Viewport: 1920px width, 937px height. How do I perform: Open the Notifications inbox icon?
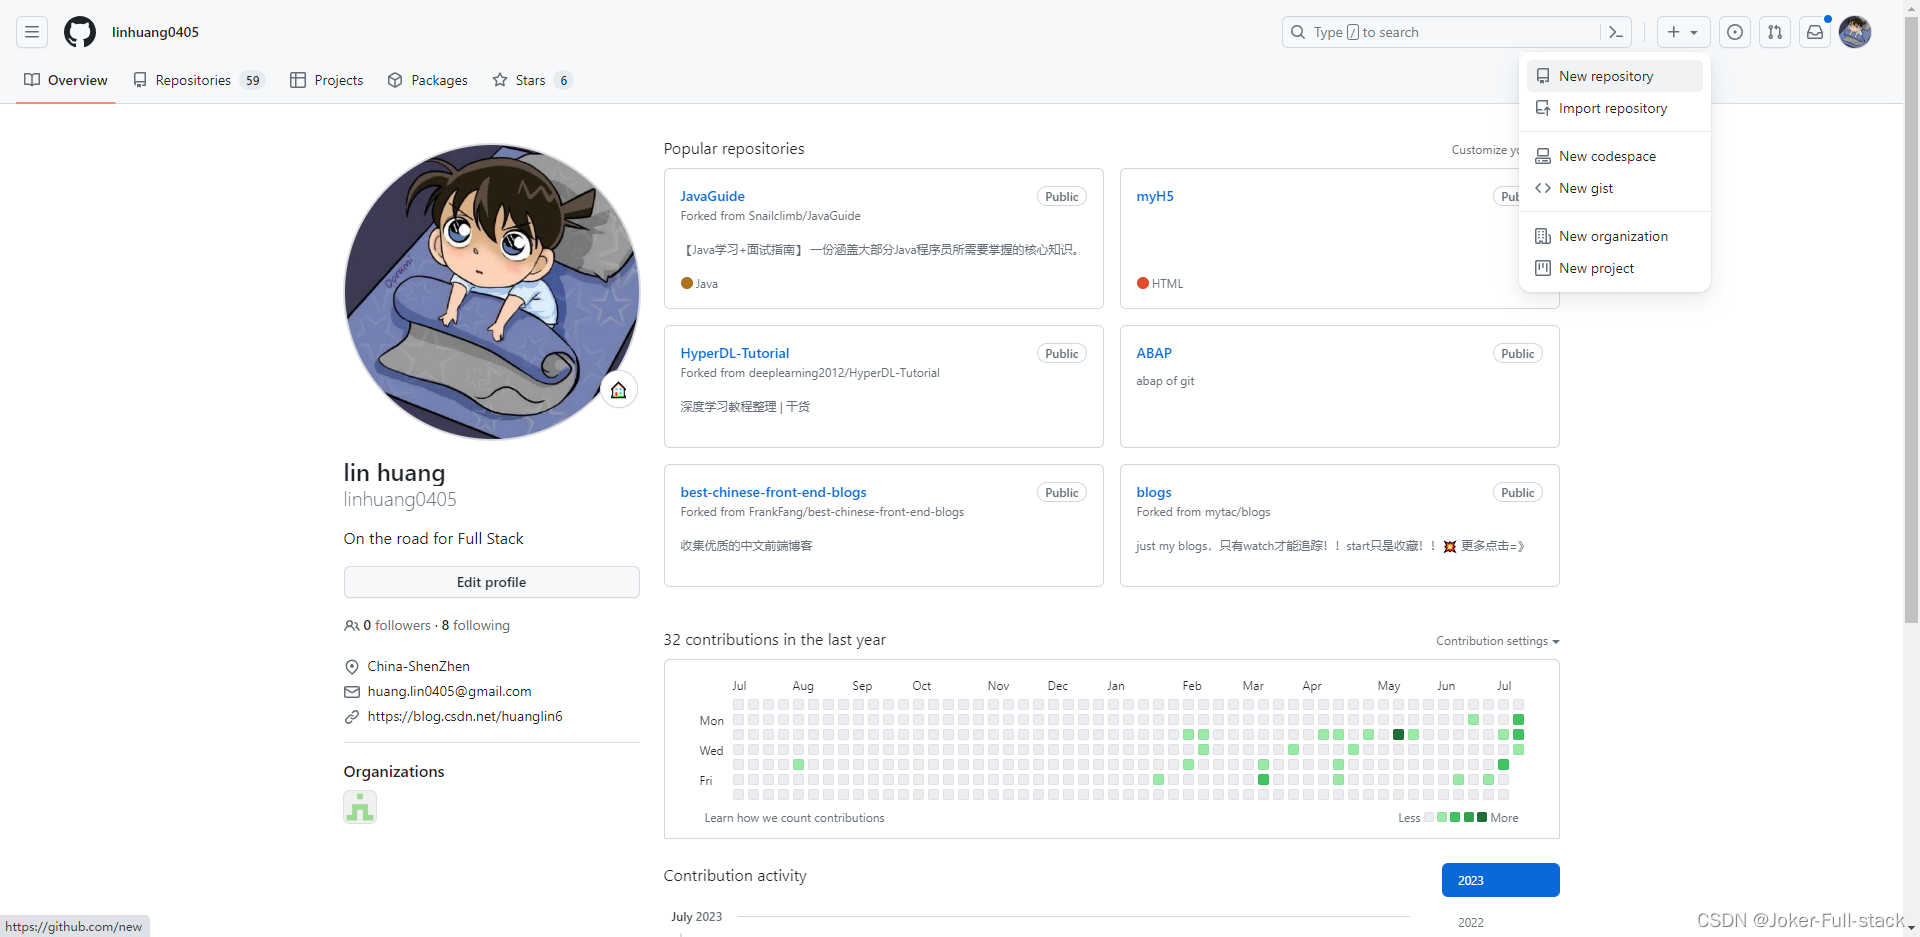coord(1815,32)
